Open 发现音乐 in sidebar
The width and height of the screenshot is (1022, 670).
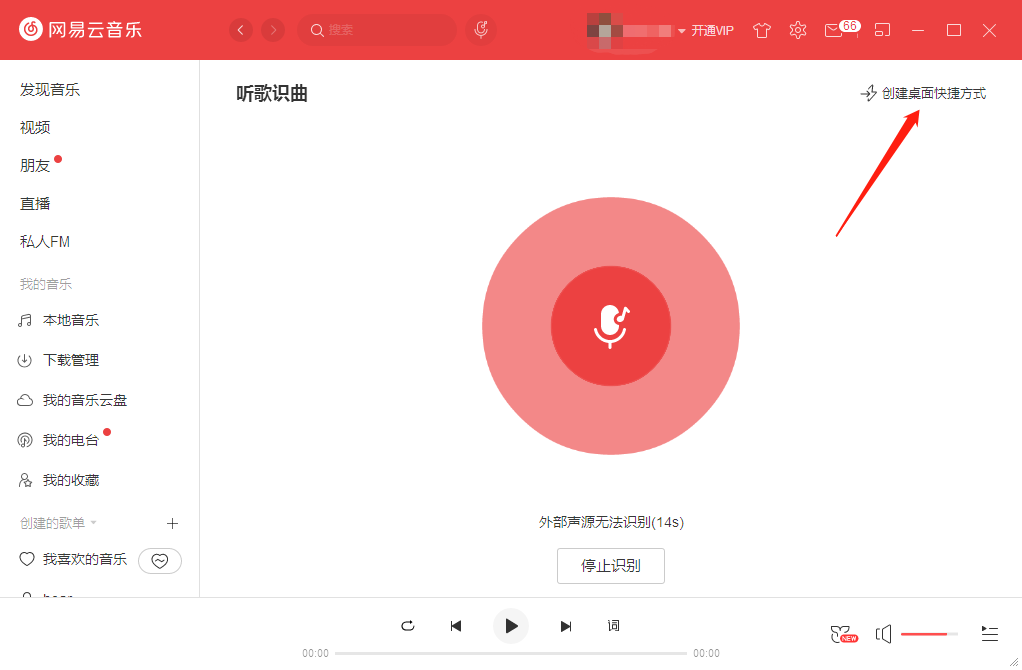coord(50,90)
